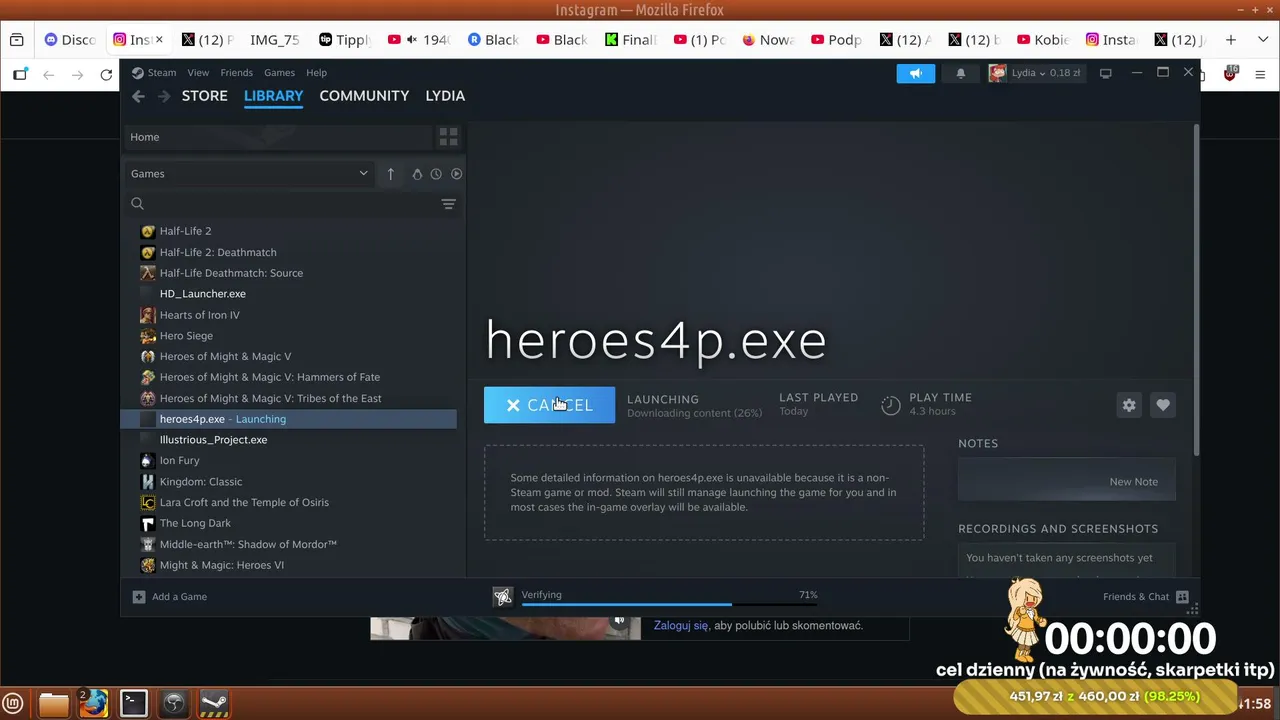Screen dimensions: 1280x720
Task: Open the file manager in taskbar
Action: pyautogui.click(x=54, y=703)
